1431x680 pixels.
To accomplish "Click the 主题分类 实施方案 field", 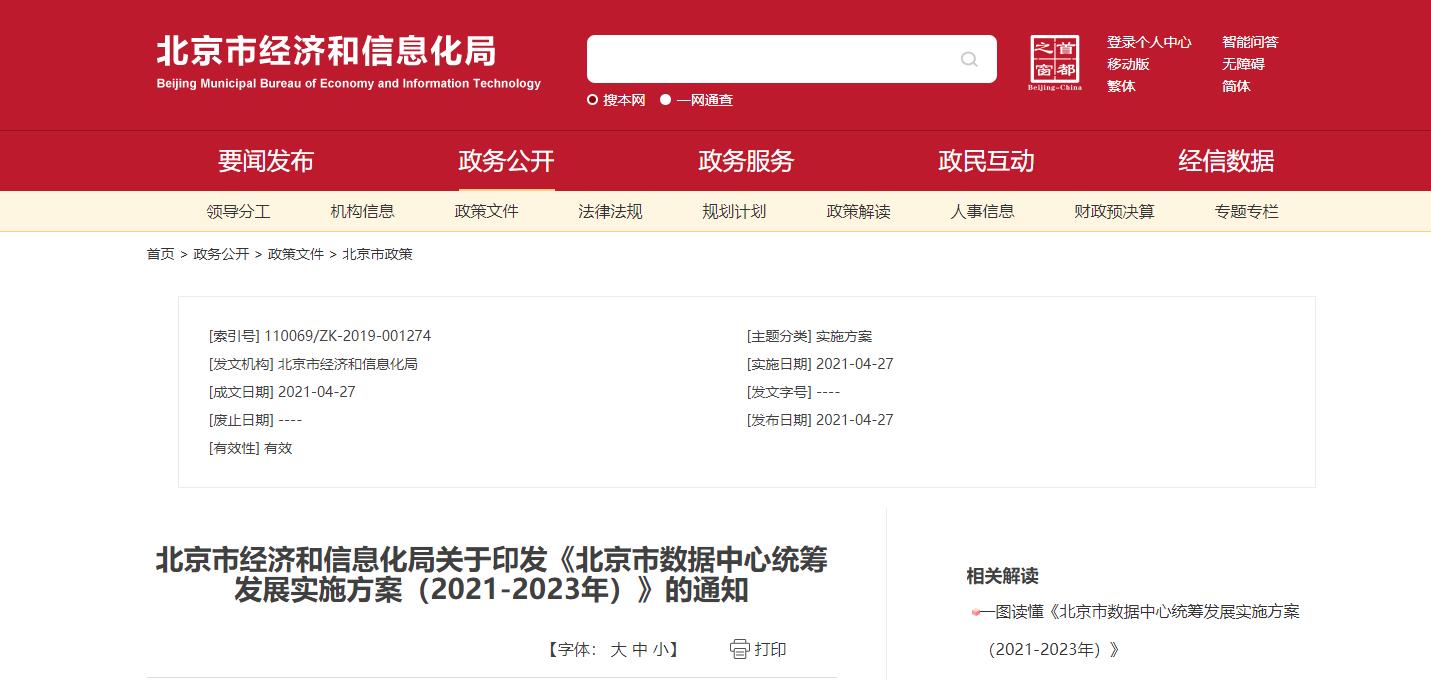I will (x=809, y=336).
